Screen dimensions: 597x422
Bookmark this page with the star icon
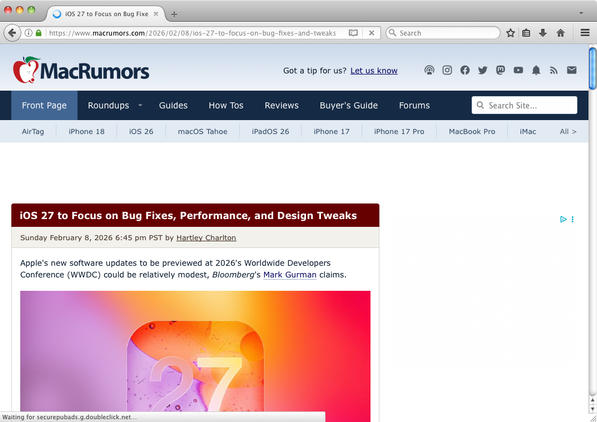[x=511, y=33]
